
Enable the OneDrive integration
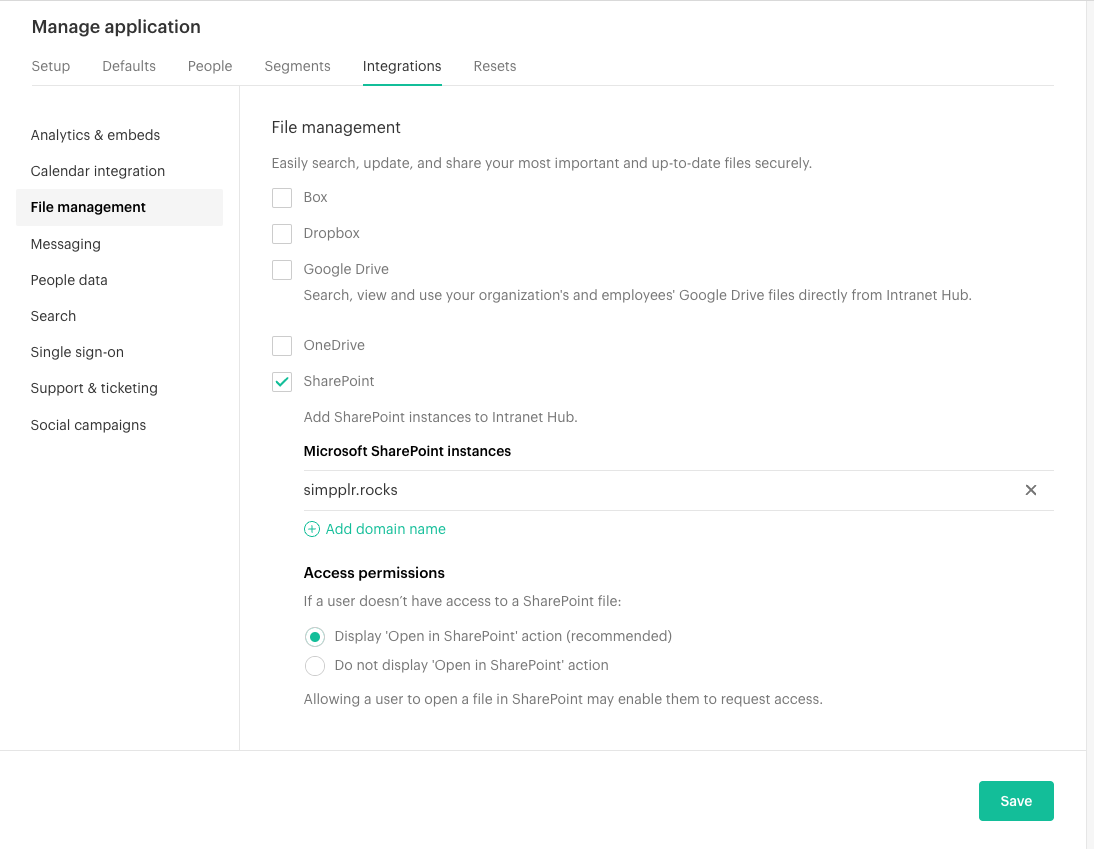pyautogui.click(x=281, y=345)
